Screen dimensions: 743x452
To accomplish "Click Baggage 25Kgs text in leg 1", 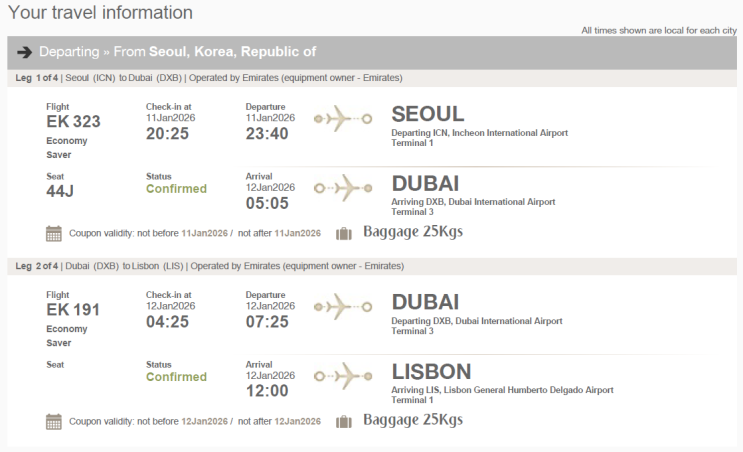I will [413, 232].
